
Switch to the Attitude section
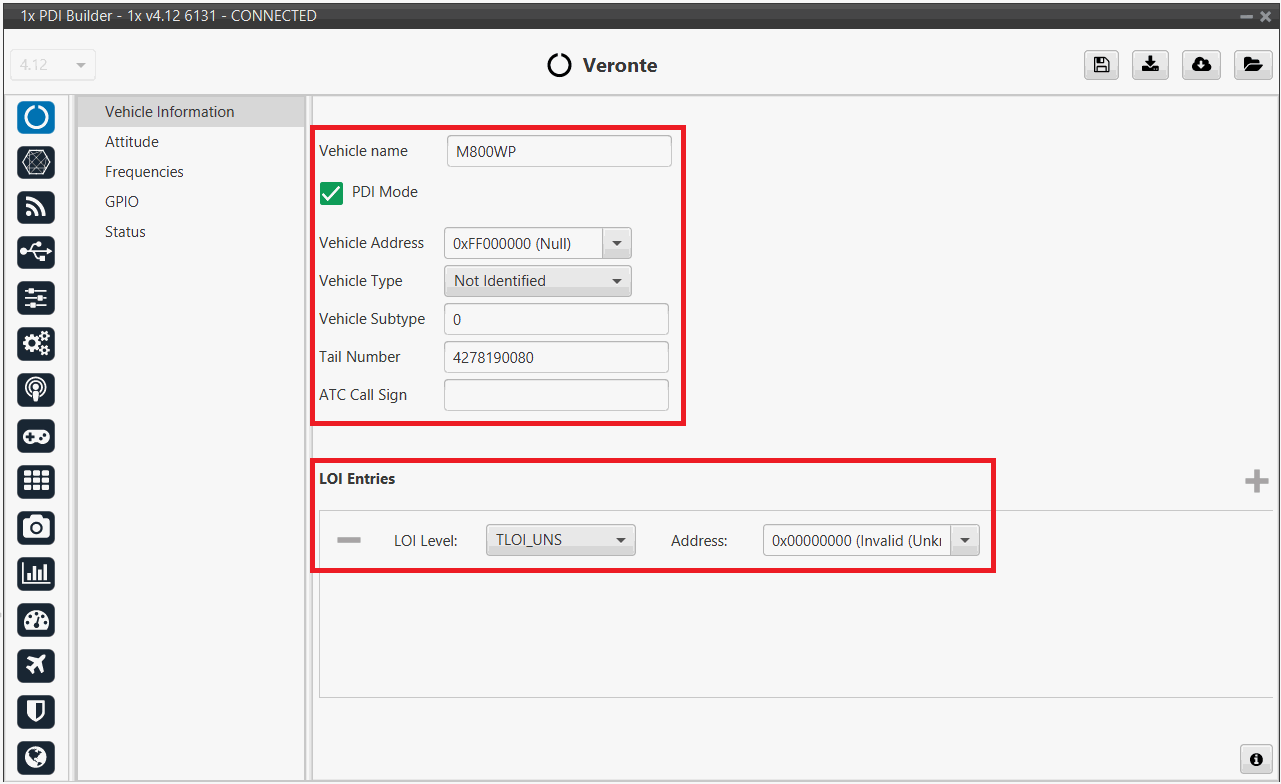(x=132, y=142)
